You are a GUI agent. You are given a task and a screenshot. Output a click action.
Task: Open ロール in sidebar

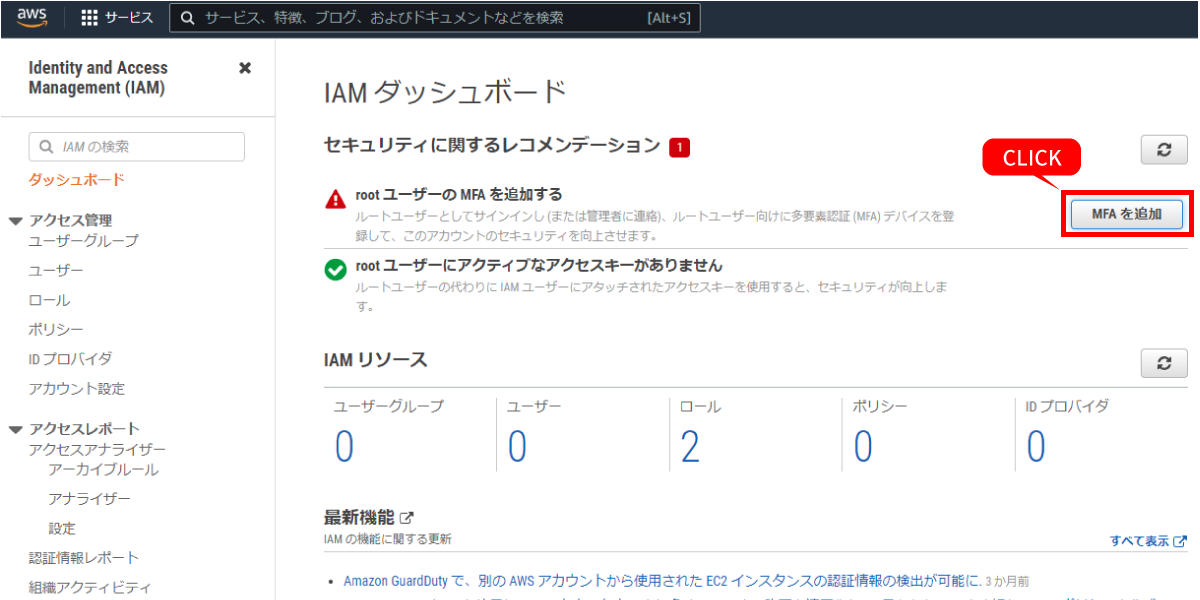pos(49,300)
